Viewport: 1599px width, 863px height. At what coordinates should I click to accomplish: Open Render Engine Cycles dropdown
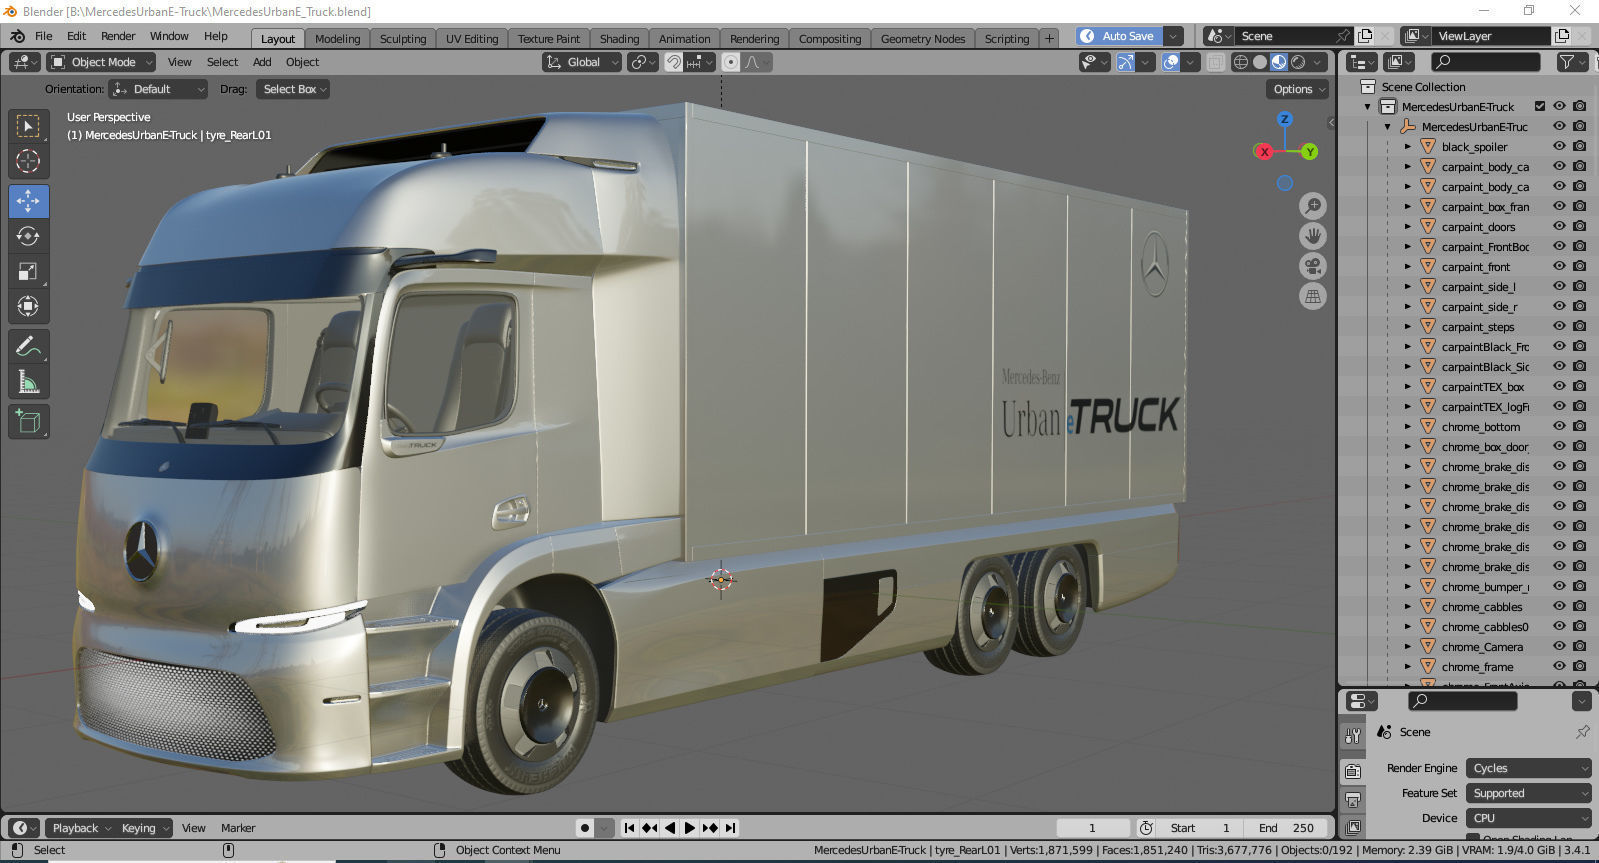1528,768
